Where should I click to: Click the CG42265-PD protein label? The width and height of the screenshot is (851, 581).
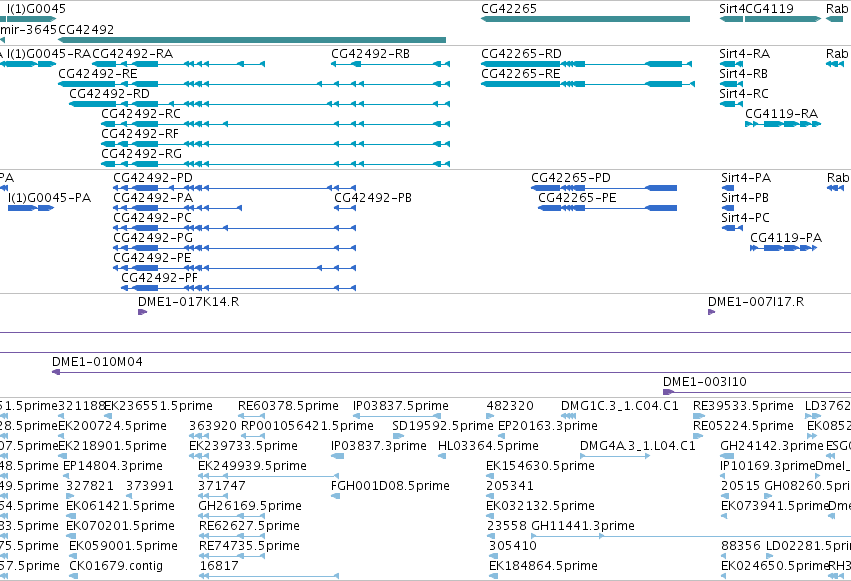point(571,178)
